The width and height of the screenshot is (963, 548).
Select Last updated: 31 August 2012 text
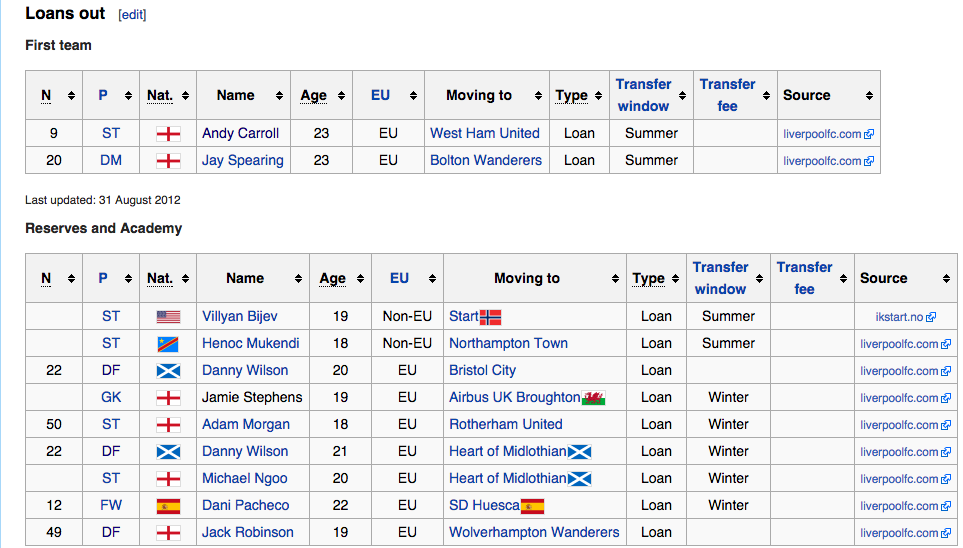(x=103, y=200)
